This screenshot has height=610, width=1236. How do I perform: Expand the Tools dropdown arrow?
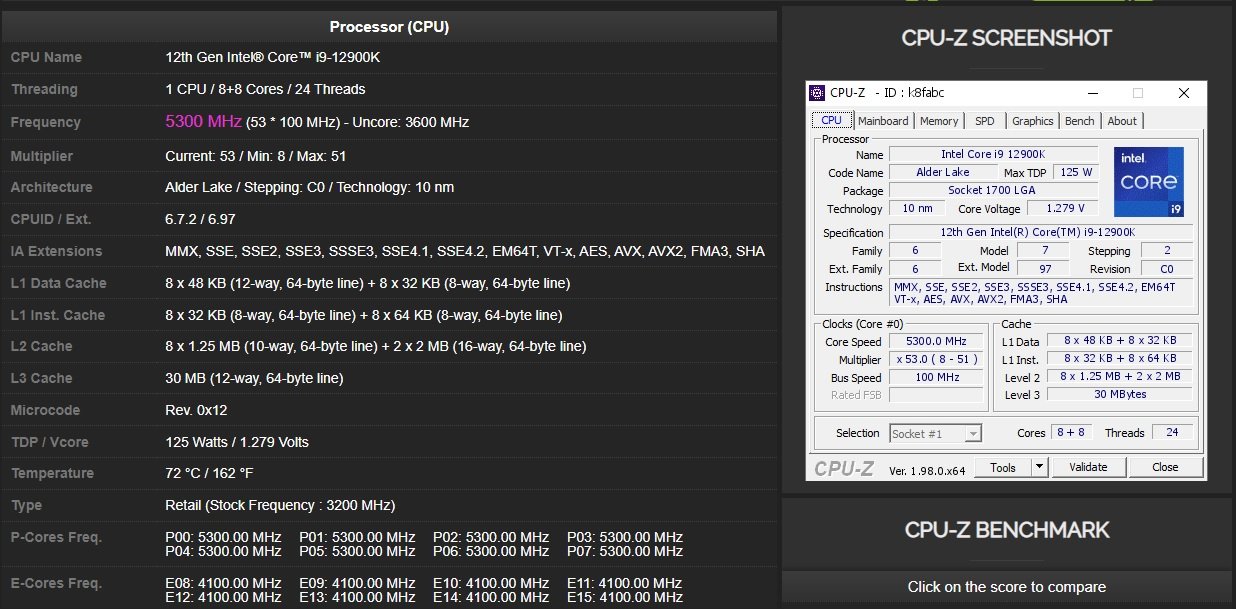pos(1039,467)
